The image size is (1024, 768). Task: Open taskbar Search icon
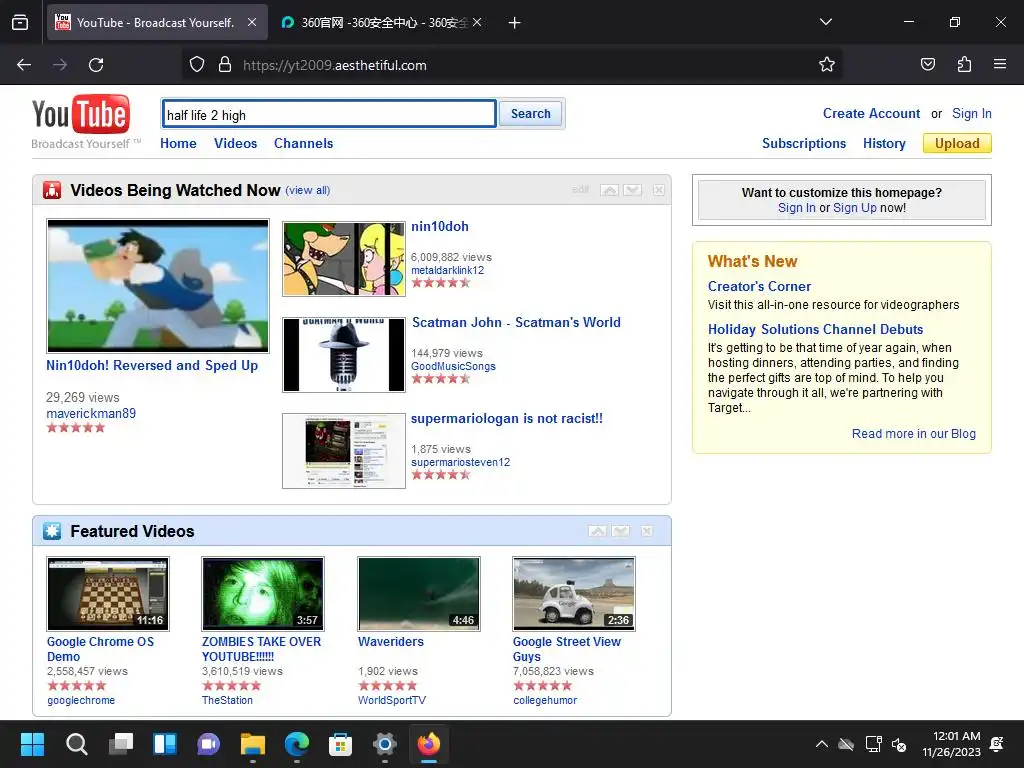coord(76,744)
